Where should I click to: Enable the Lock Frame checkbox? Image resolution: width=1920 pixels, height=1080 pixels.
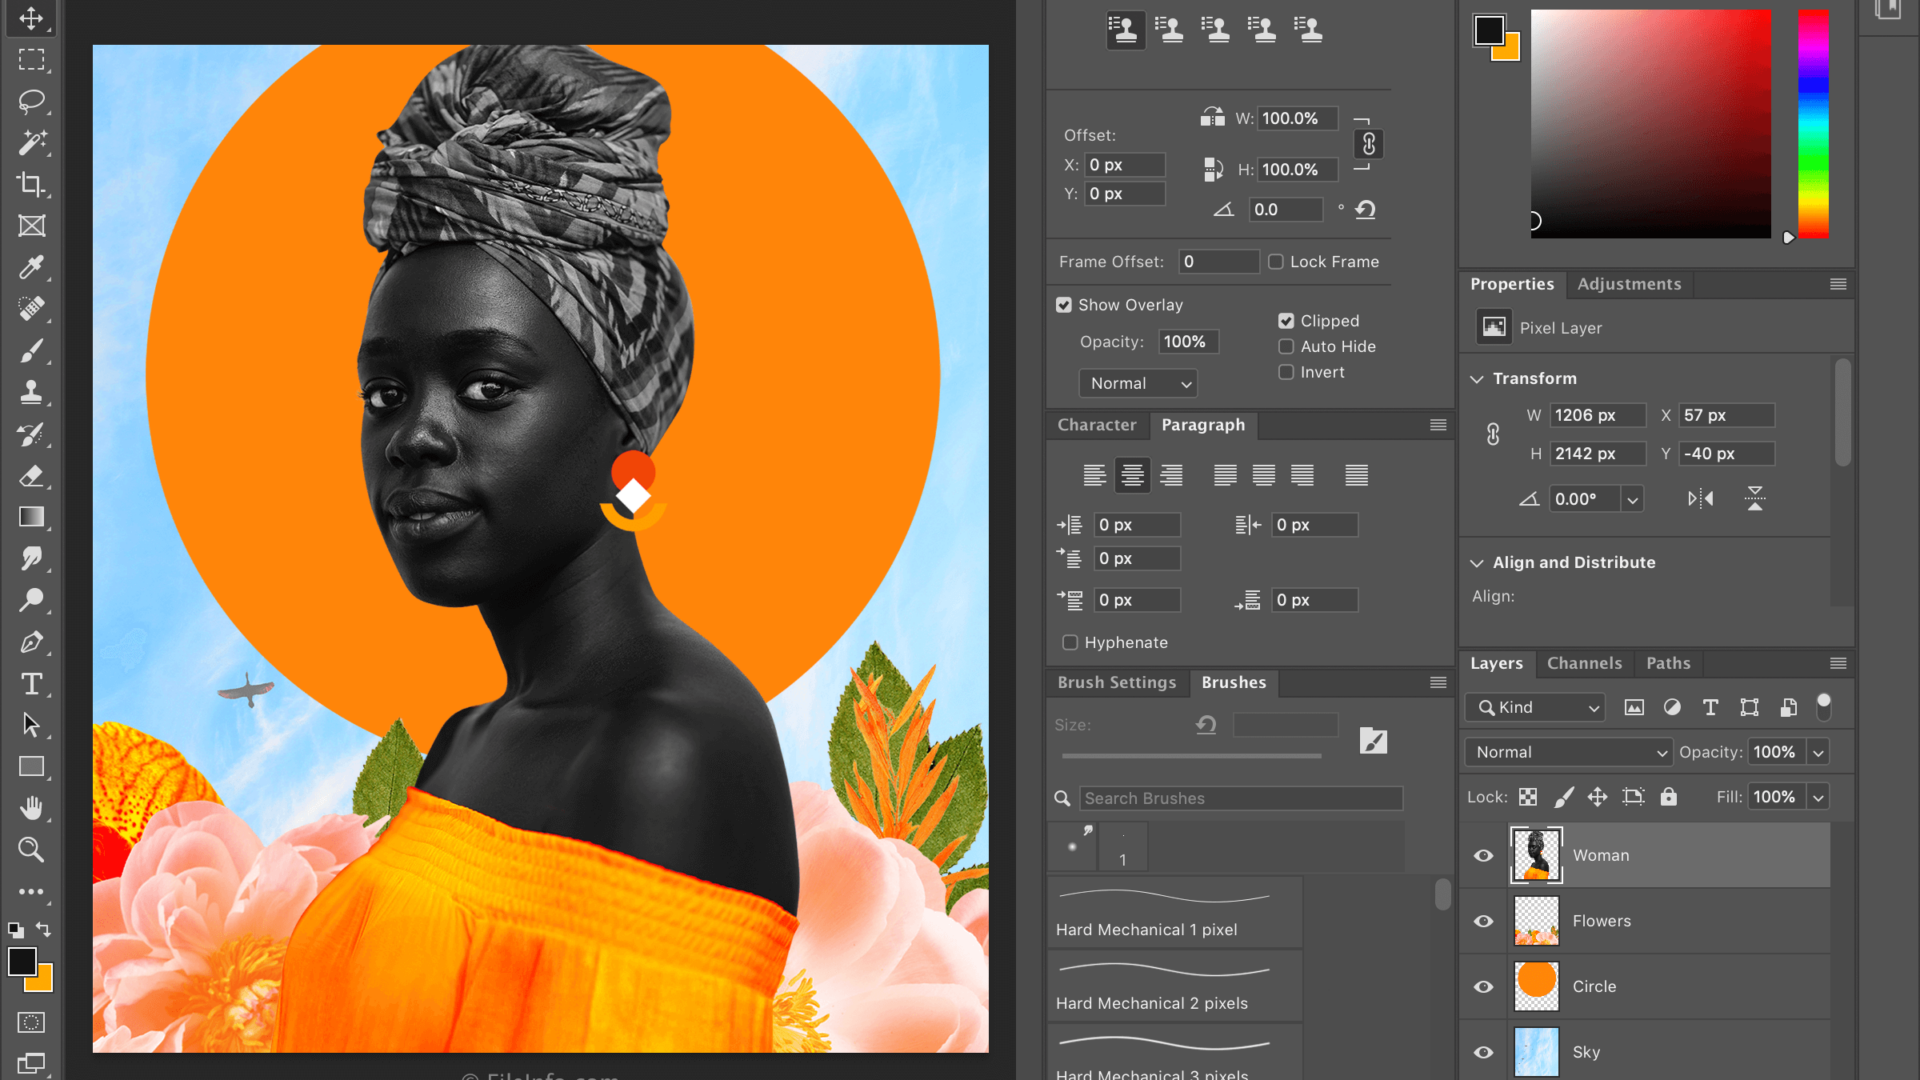[x=1276, y=262]
